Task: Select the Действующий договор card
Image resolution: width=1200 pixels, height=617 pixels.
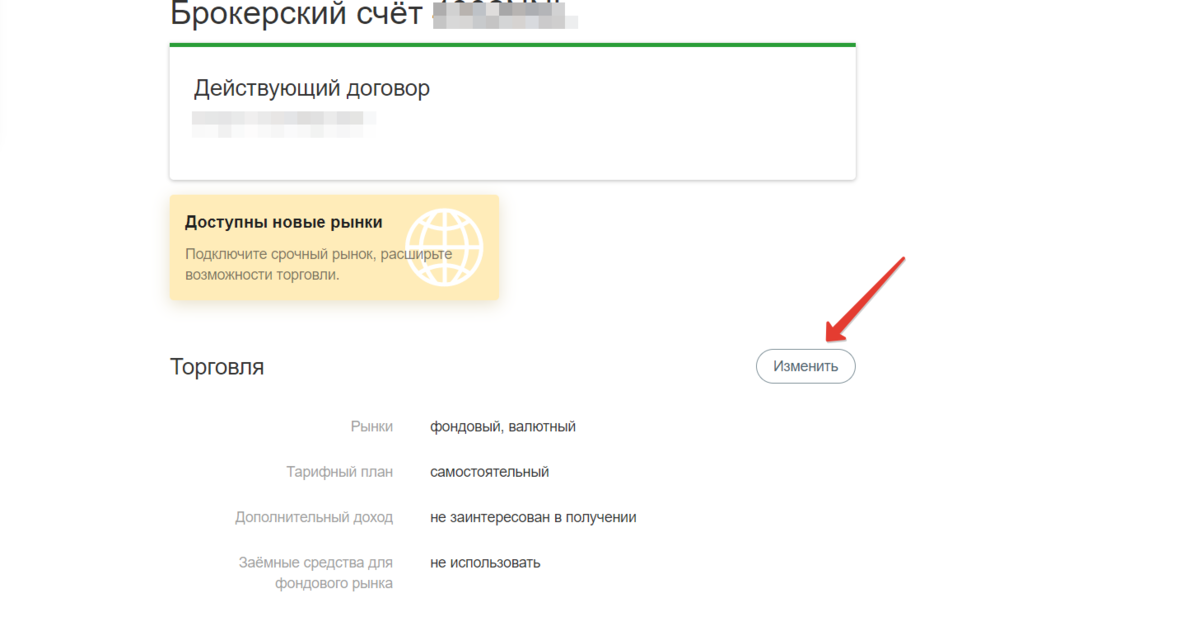Action: coord(513,113)
